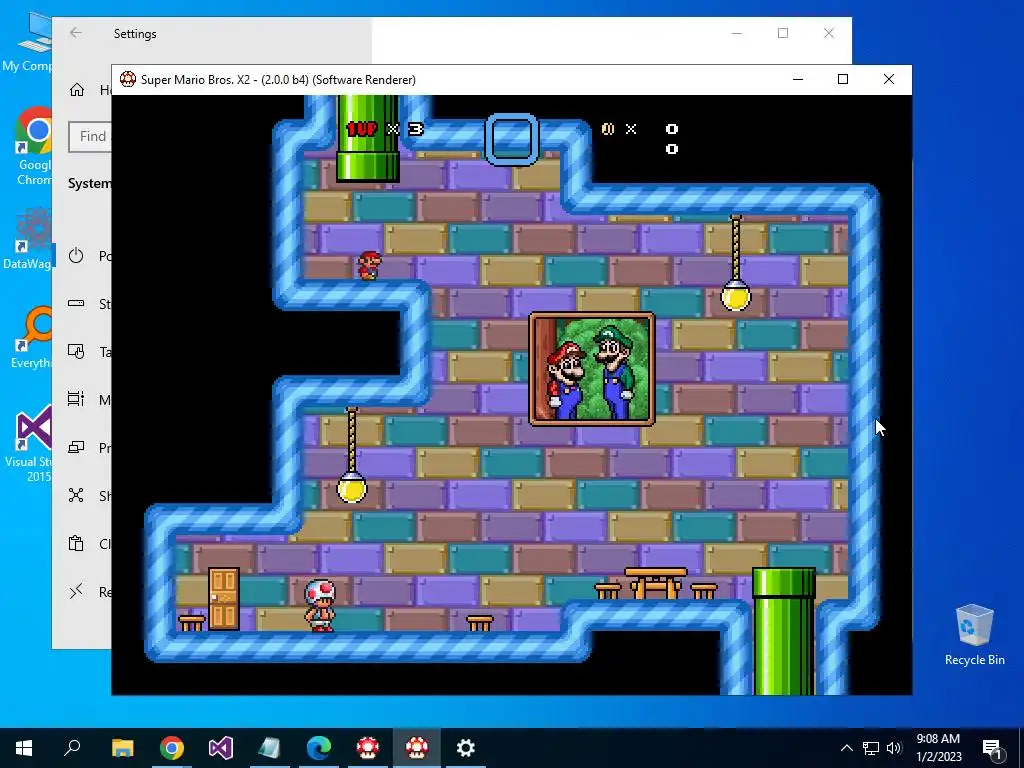Switch to the Settings gear on the taskbar
The image size is (1024, 768).
click(466, 748)
